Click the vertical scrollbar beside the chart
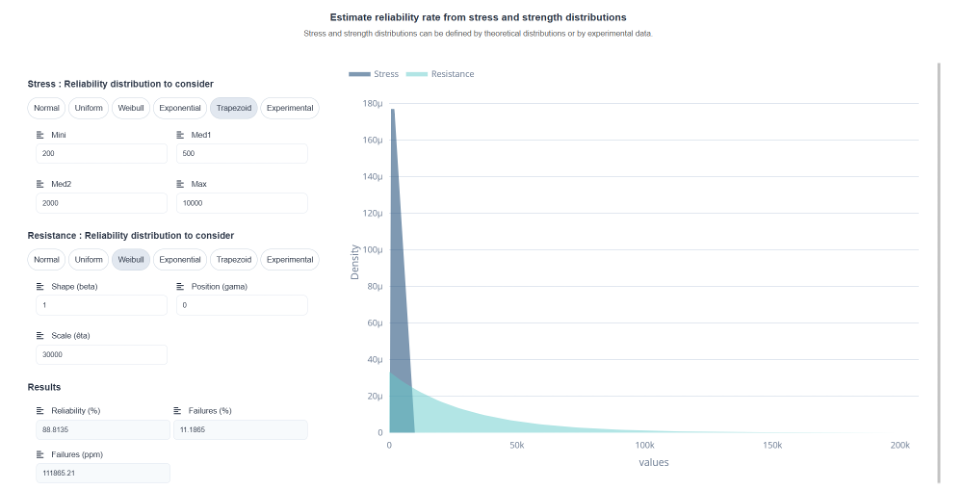The height and width of the screenshot is (490, 964). click(939, 273)
